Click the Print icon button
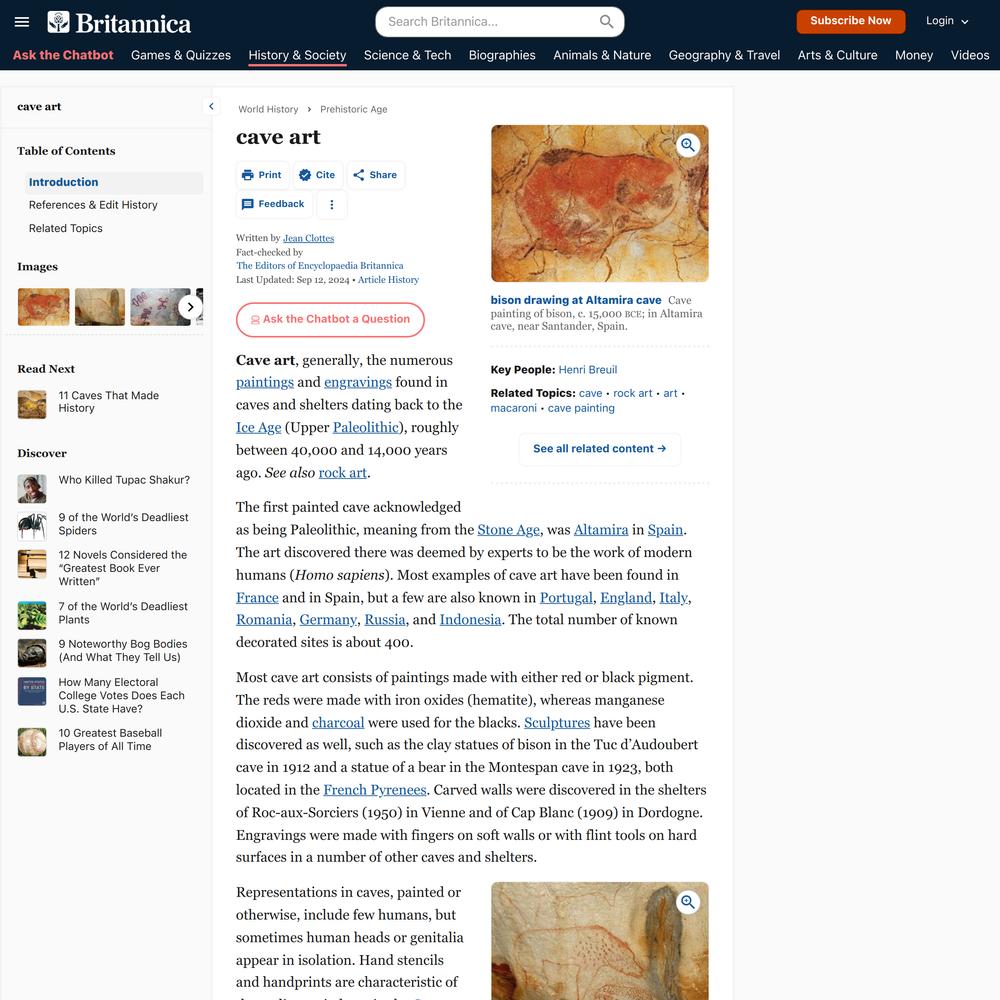This screenshot has width=1000, height=1000. click(247, 175)
